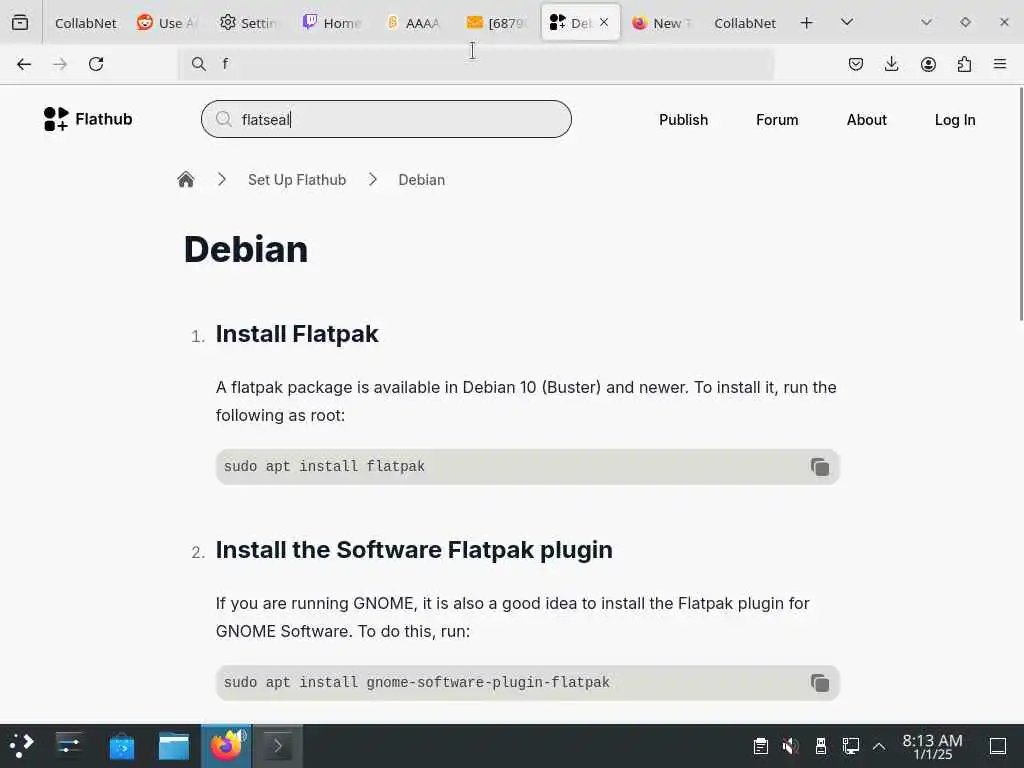Copy the gnome-software-plugin-flatpak command
1024x768 pixels.
click(x=820, y=683)
